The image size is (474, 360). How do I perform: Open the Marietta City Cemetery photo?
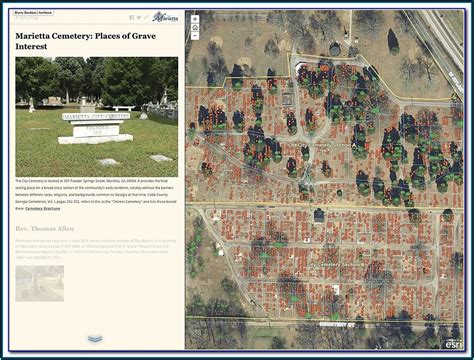97,117
